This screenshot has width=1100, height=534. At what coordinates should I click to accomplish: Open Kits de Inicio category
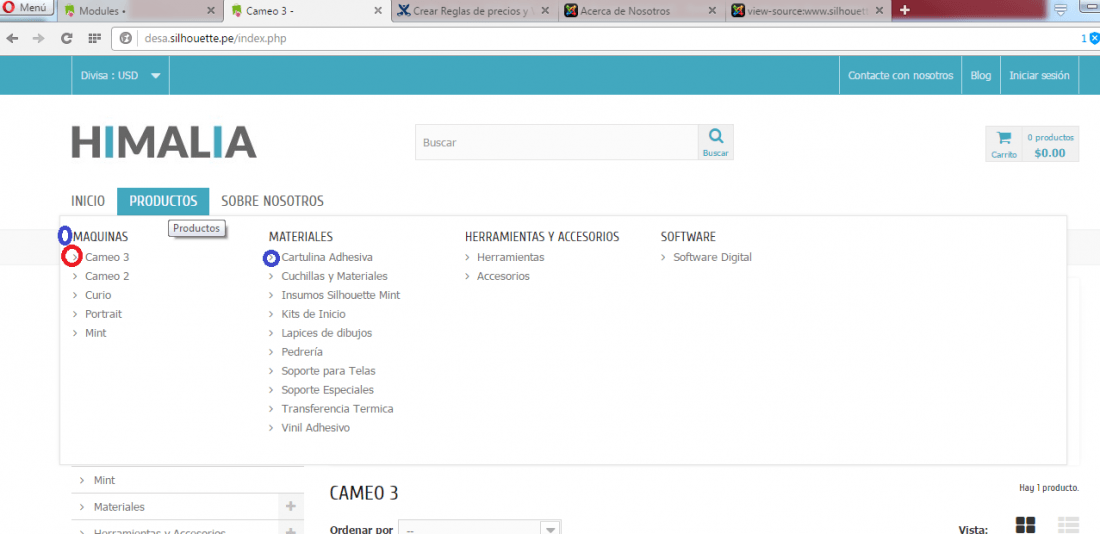(313, 314)
